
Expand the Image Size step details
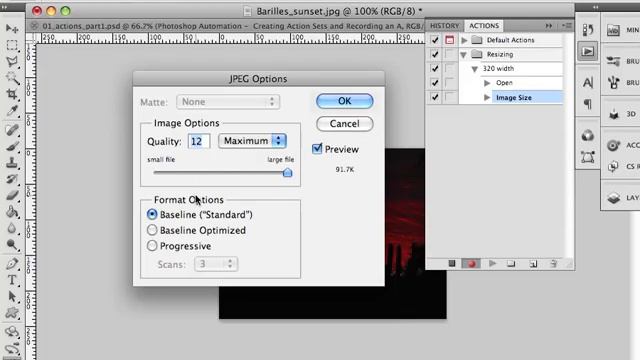487,98
